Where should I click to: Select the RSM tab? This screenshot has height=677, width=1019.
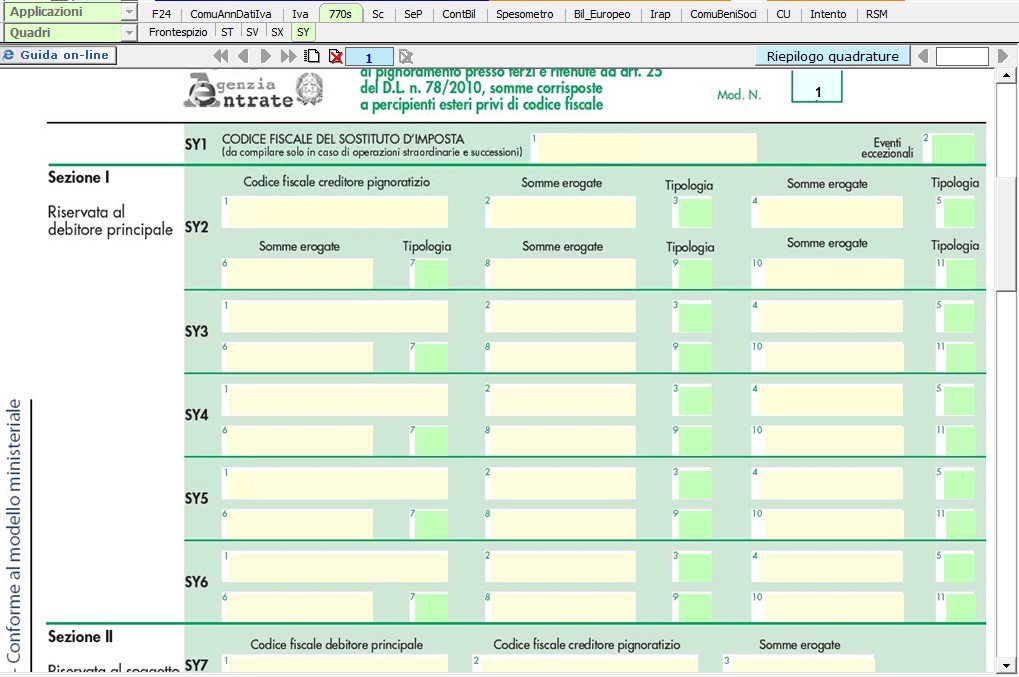coord(876,14)
